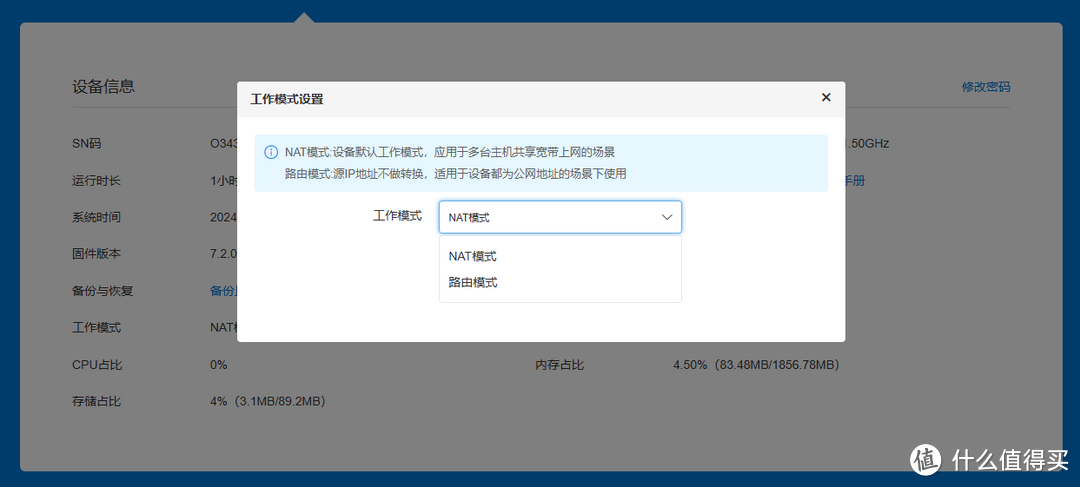The image size is (1080, 487).
Task: Open the 修改密码 link
Action: coord(986,87)
